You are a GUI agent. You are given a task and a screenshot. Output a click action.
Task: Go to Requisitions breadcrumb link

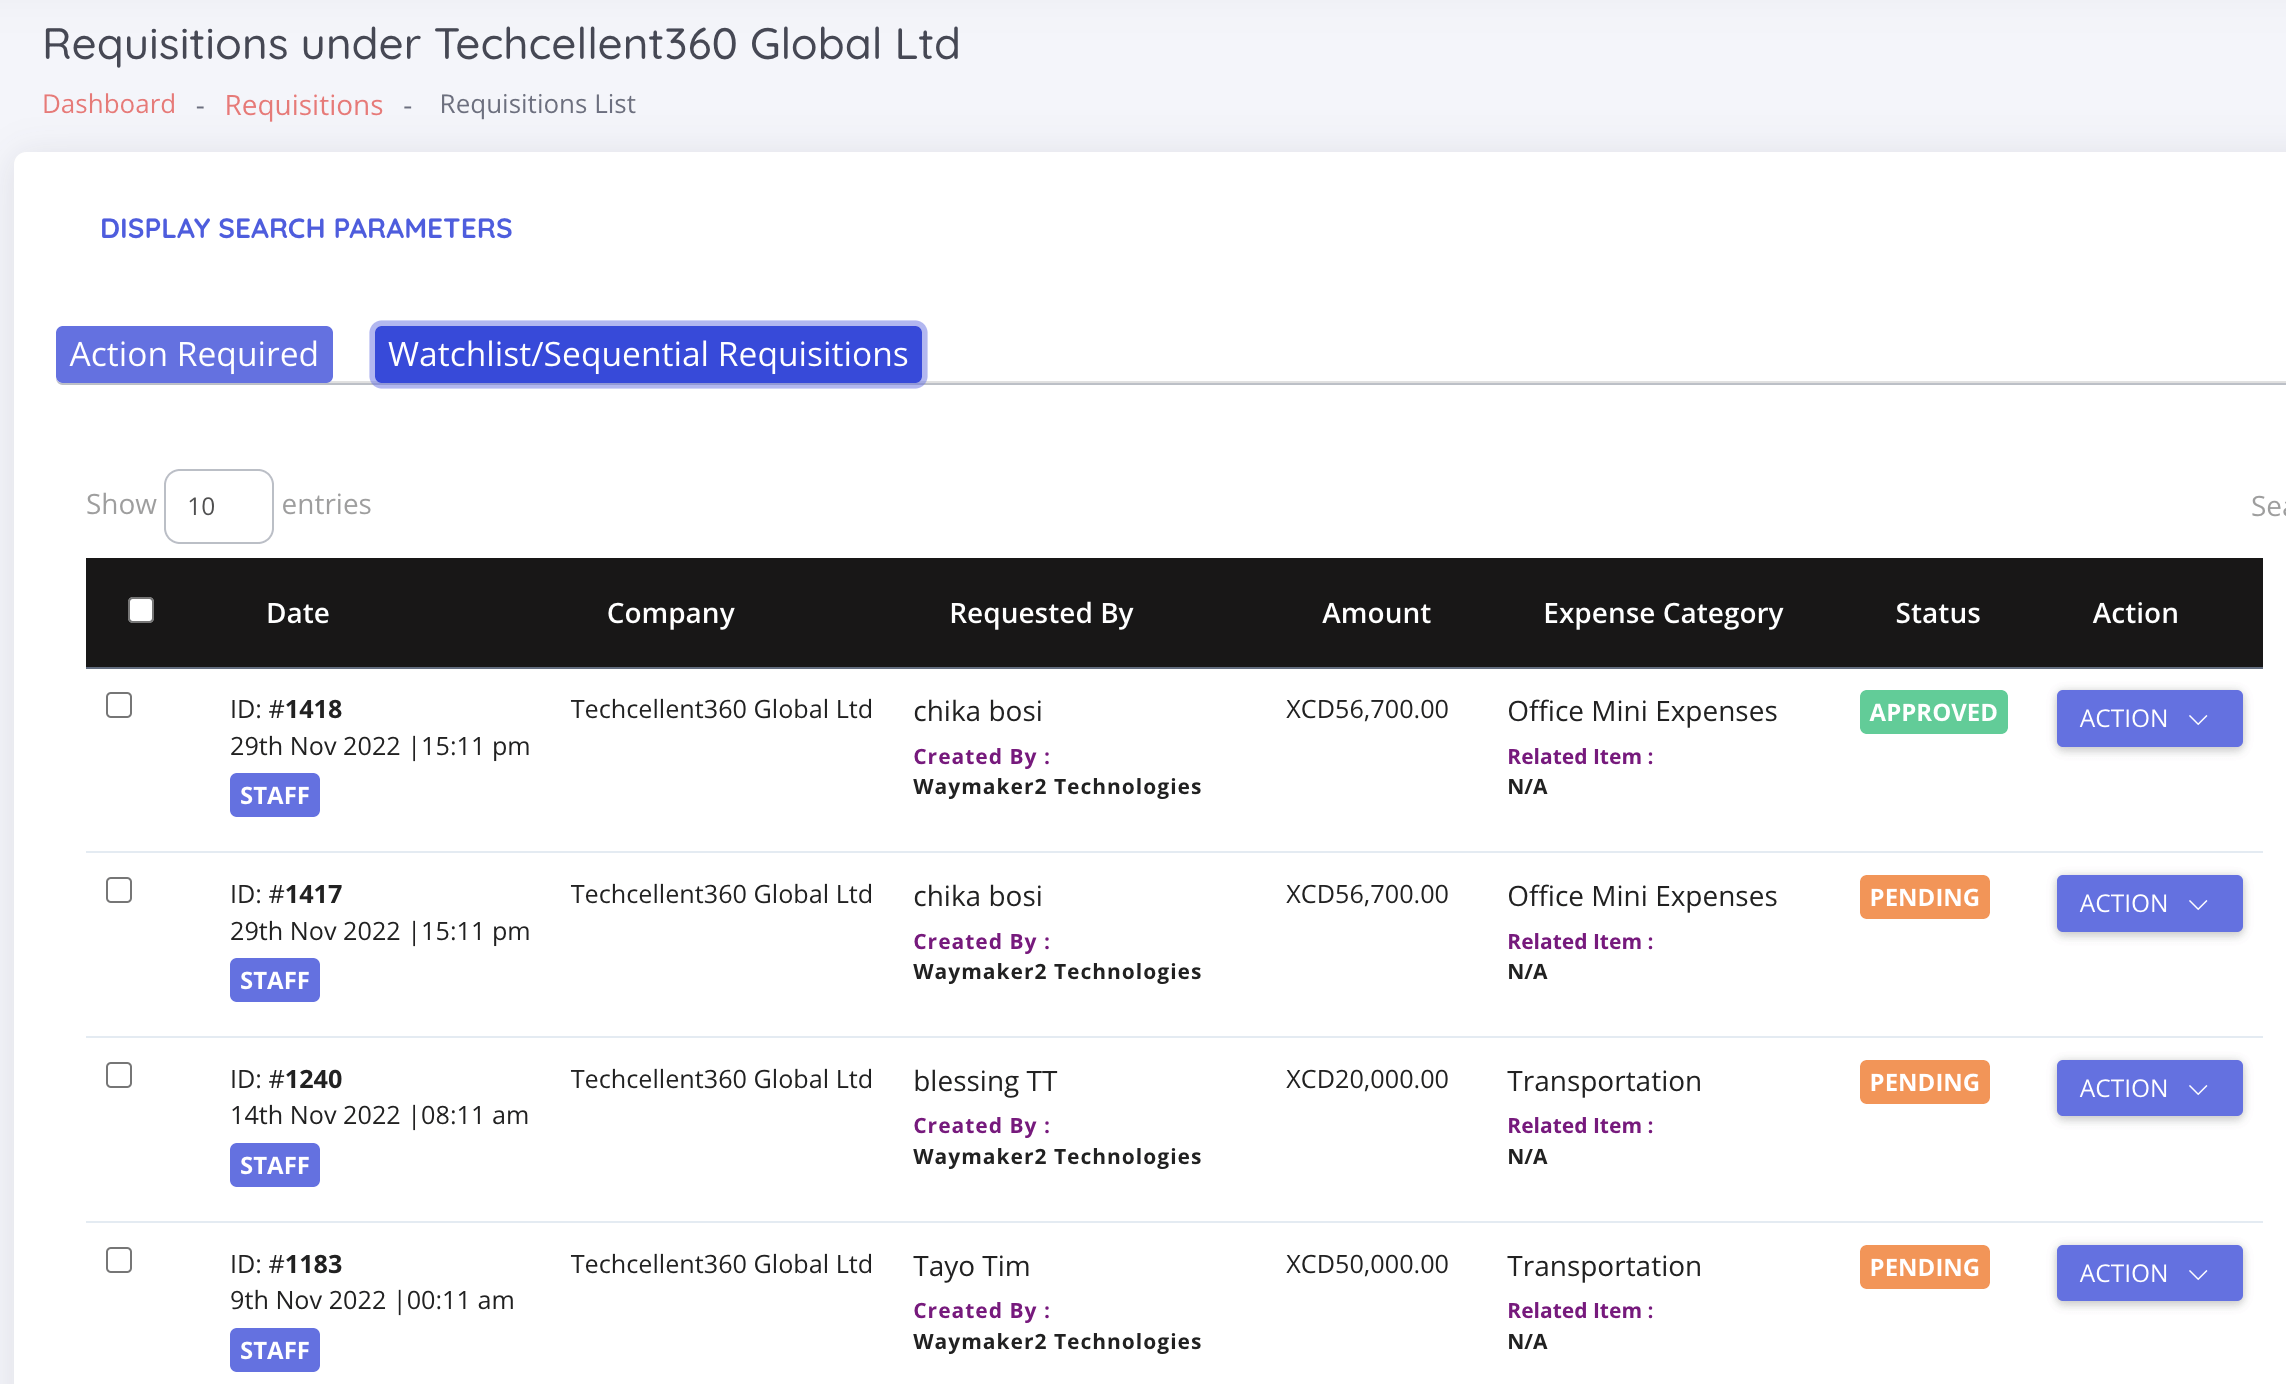[303, 105]
